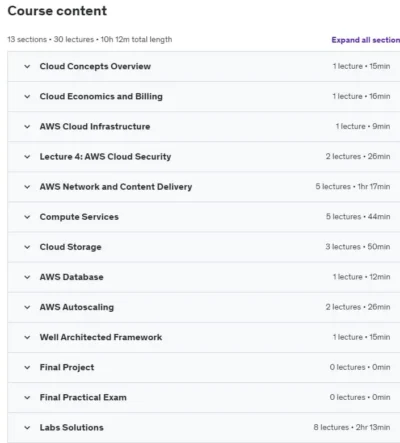Screen dimensions: 400x443
Task: Expand the Cloud Storage chevron
Action: coord(27,247)
